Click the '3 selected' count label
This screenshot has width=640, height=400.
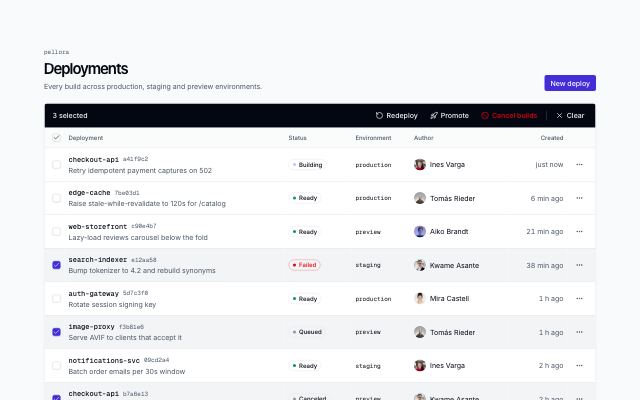70,116
